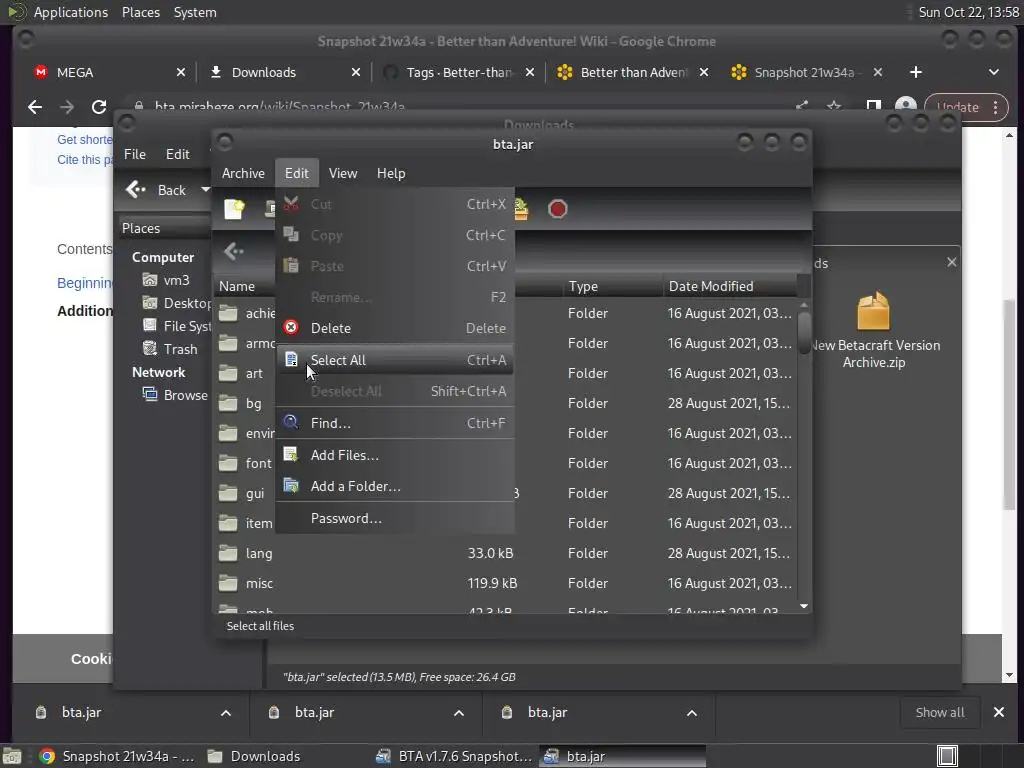Click scroll down arrow in archive list
The width and height of the screenshot is (1024, 768).
click(804, 606)
